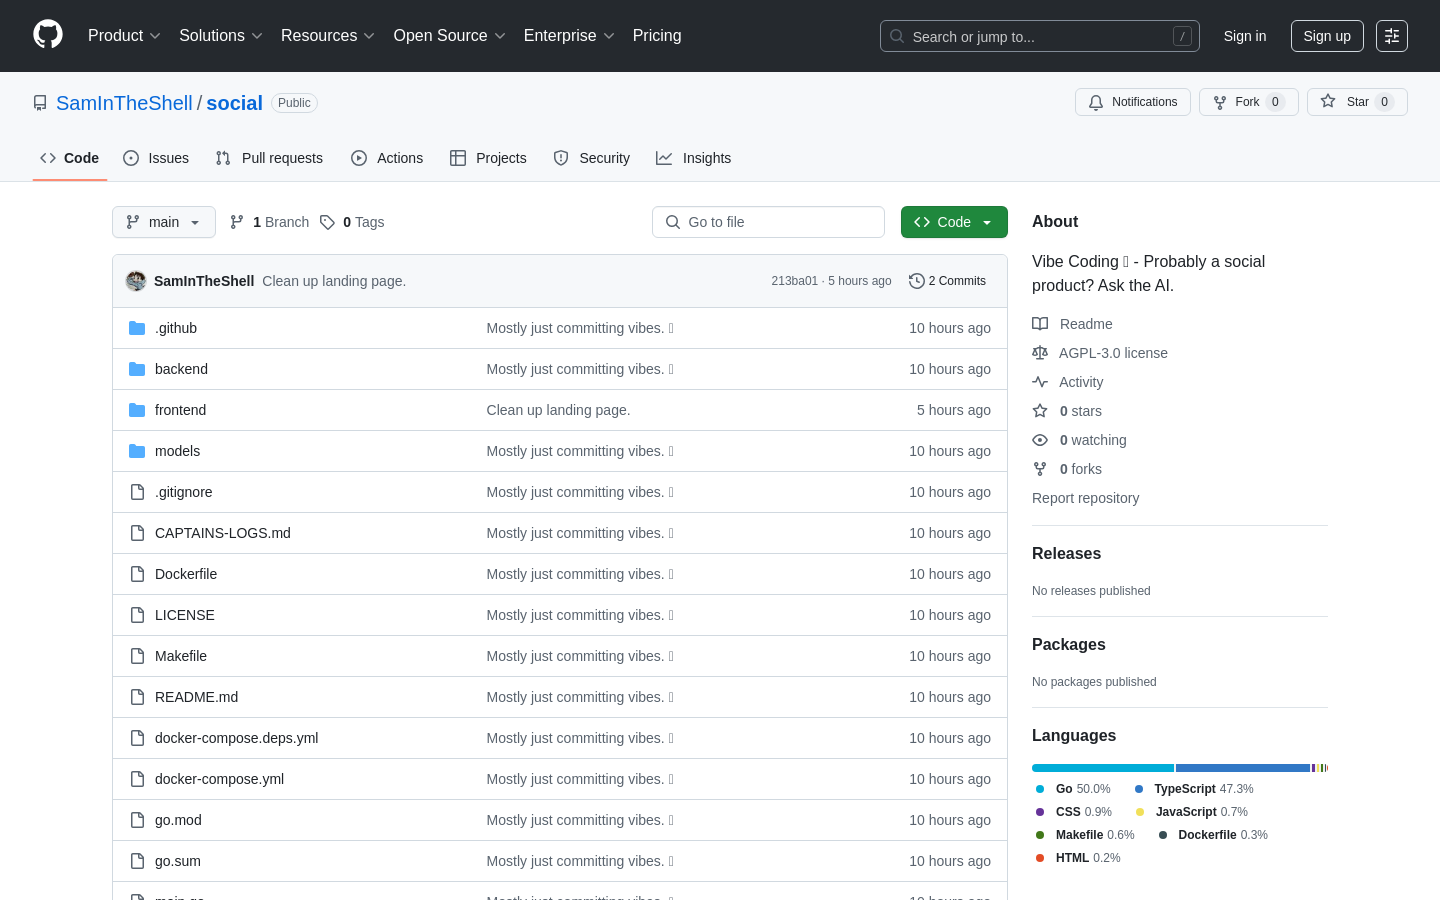Click the Activity pulse icon
Viewport: 1440px width, 900px height.
(1040, 382)
